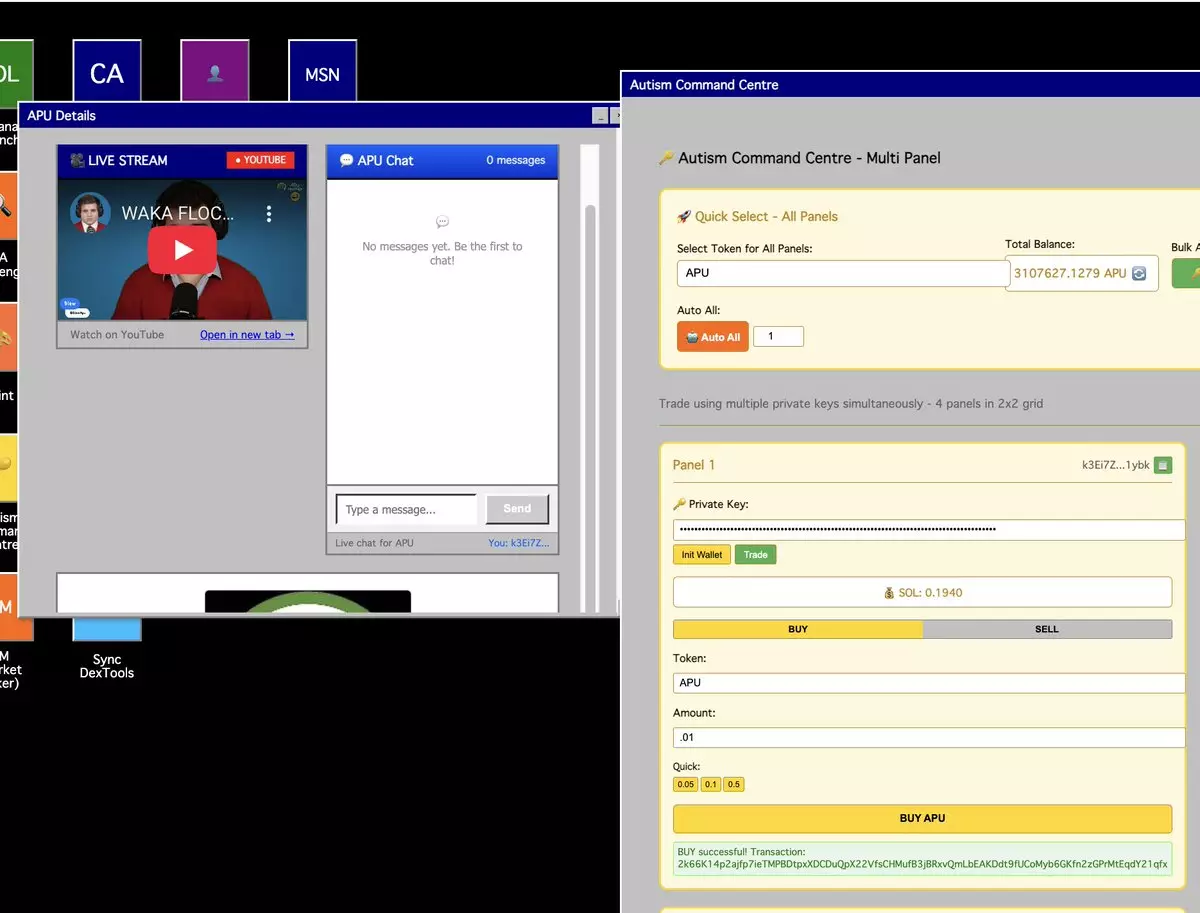
Task: Copy the Panel 1 wallet address
Action: click(x=1162, y=465)
